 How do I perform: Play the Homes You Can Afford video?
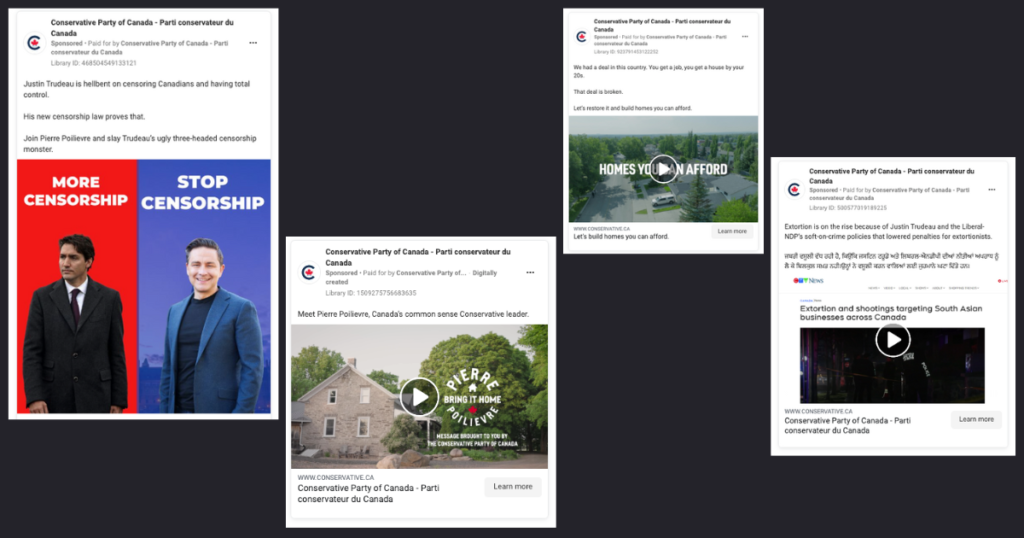(x=663, y=169)
